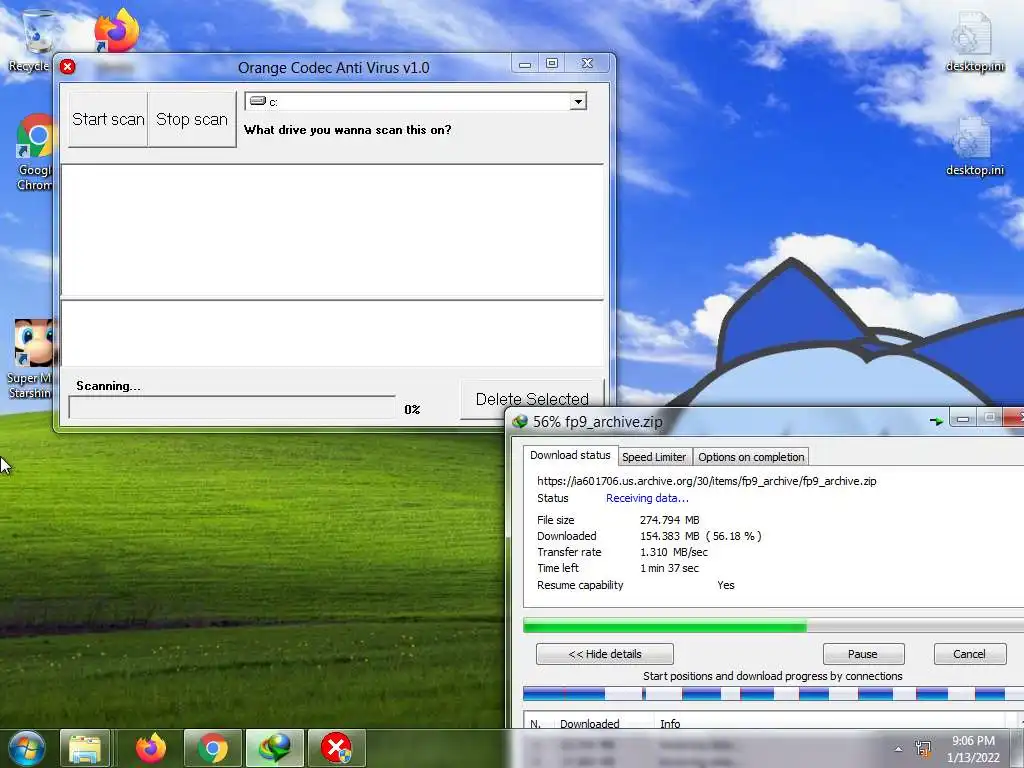
Task: Maximize the Orange Codec Anti Virus window
Action: coord(552,63)
